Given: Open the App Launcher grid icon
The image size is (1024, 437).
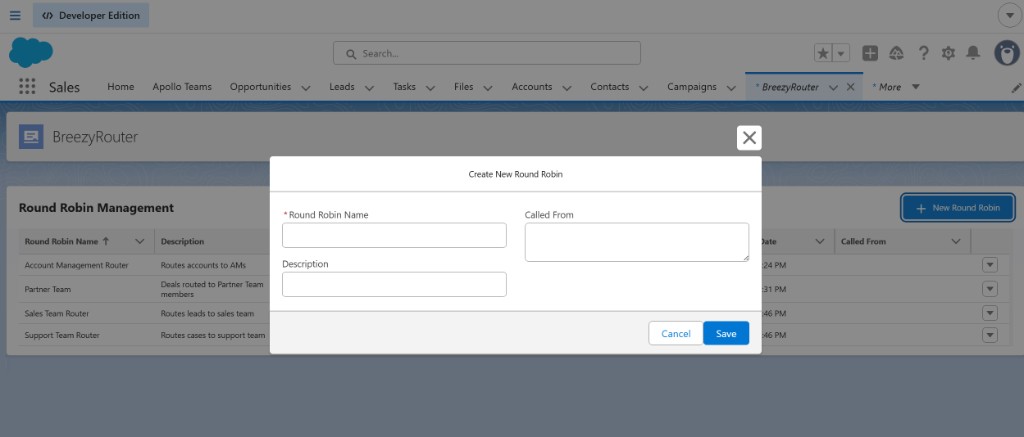Looking at the screenshot, I should 27,87.
